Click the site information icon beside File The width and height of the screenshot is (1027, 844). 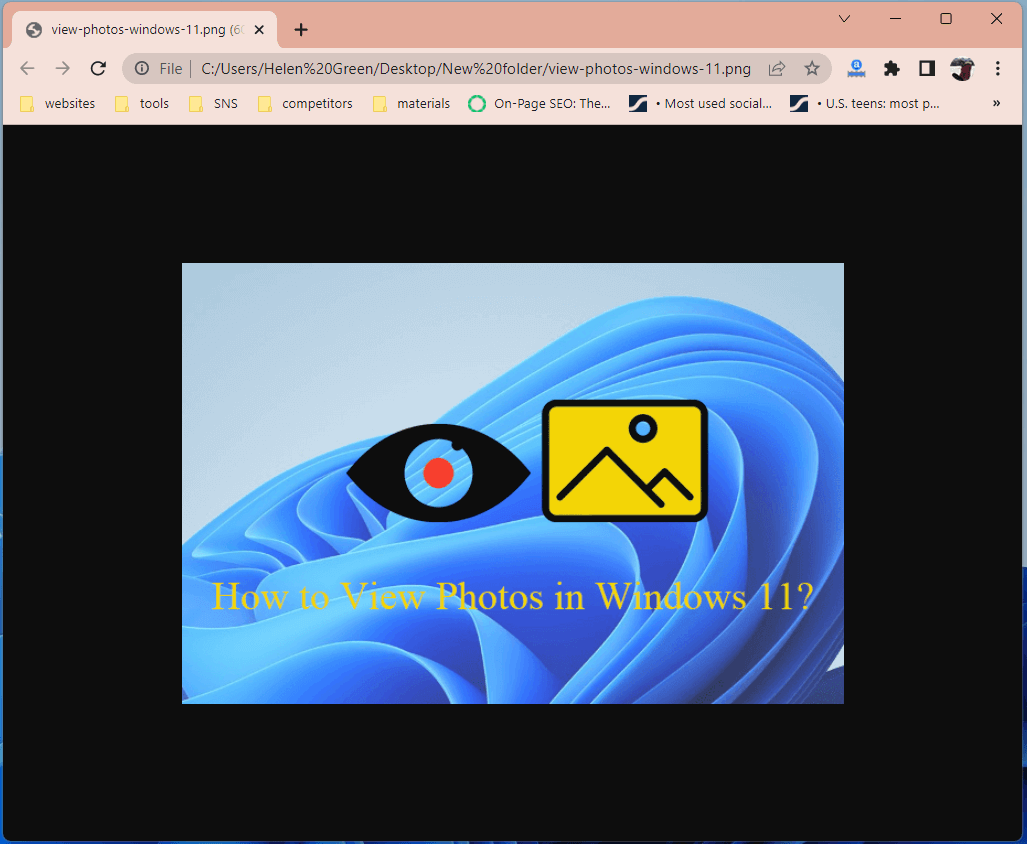pos(141,69)
